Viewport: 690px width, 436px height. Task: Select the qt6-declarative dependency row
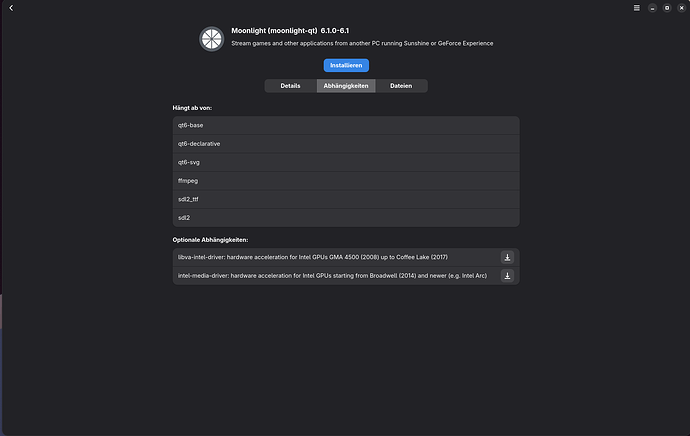coord(346,144)
